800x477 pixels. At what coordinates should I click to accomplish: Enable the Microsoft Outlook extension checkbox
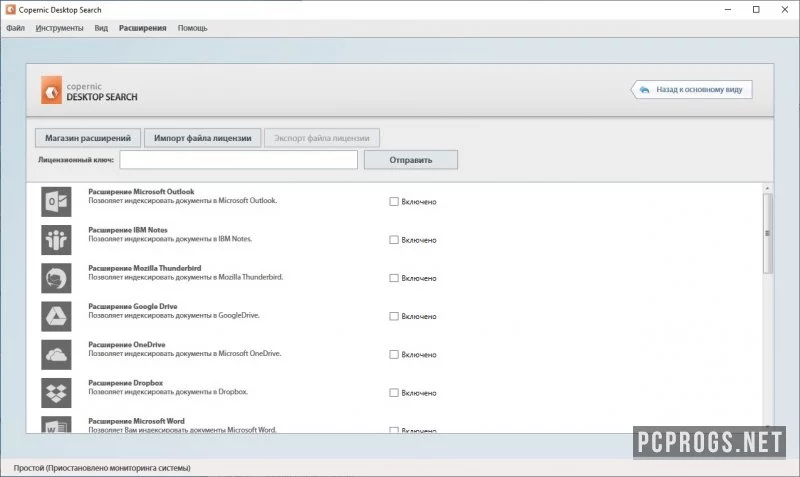tap(394, 202)
